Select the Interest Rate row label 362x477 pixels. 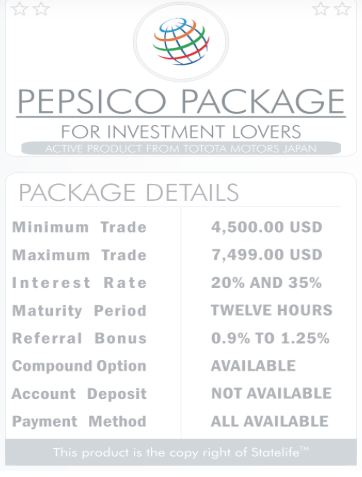[x=79, y=283]
